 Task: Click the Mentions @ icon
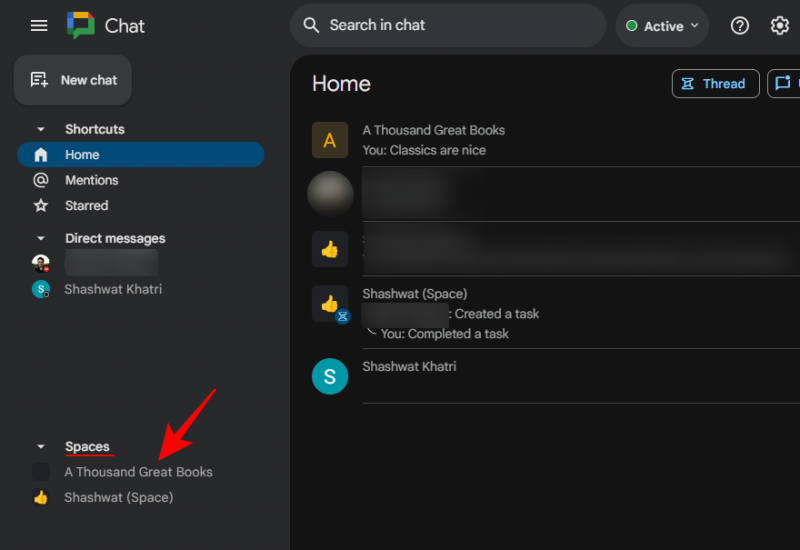coord(41,180)
